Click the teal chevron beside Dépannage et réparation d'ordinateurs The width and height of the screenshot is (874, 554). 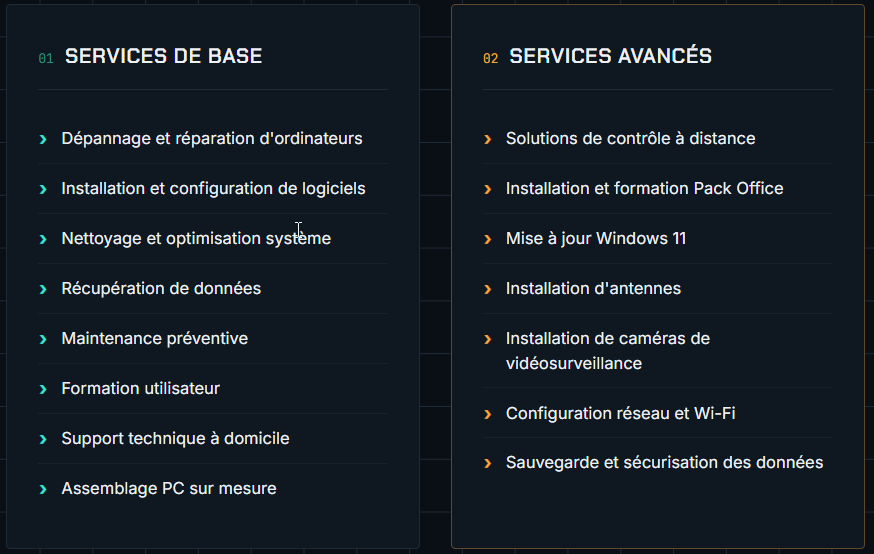[x=43, y=139]
